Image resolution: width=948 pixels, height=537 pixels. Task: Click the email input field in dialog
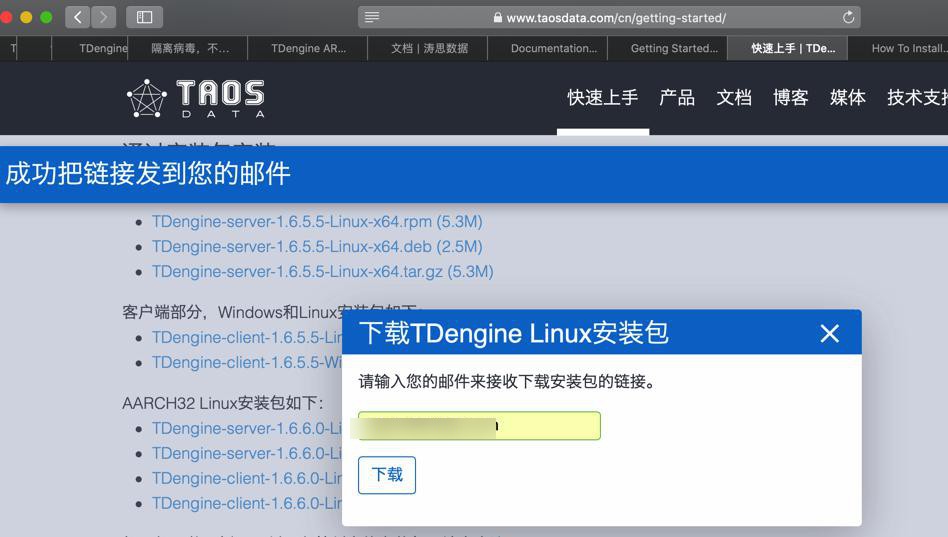pyautogui.click(x=479, y=426)
